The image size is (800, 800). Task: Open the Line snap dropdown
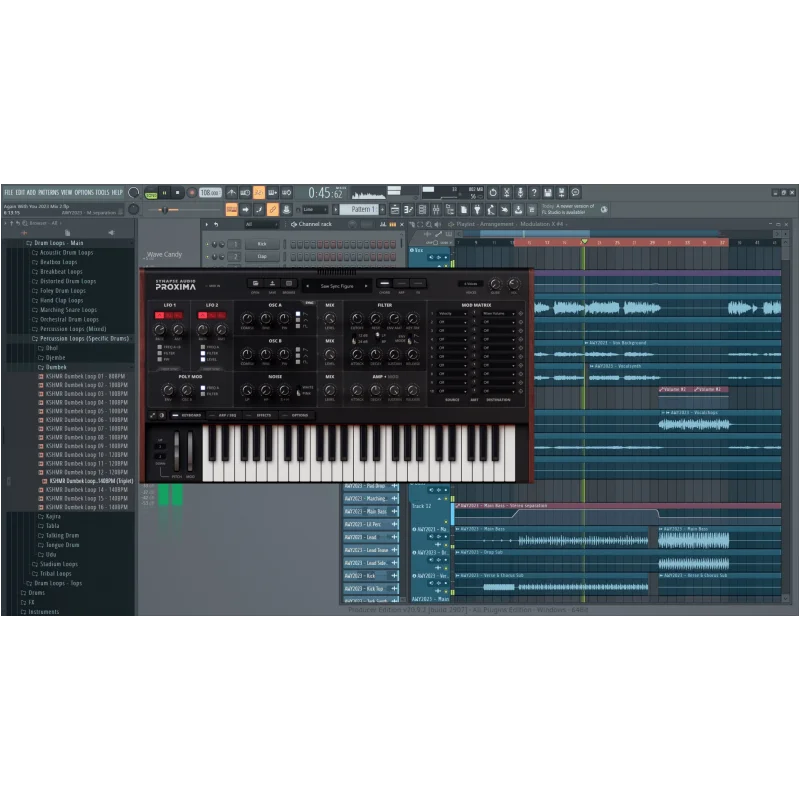pos(315,210)
